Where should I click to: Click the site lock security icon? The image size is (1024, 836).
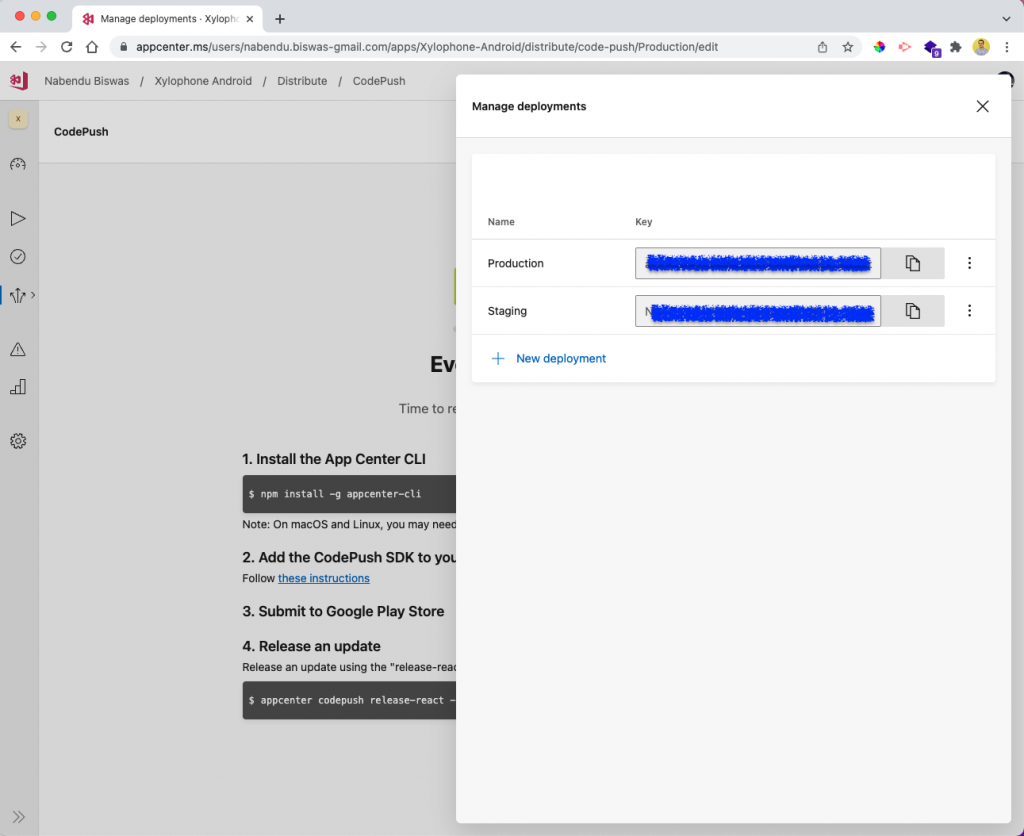(123, 47)
